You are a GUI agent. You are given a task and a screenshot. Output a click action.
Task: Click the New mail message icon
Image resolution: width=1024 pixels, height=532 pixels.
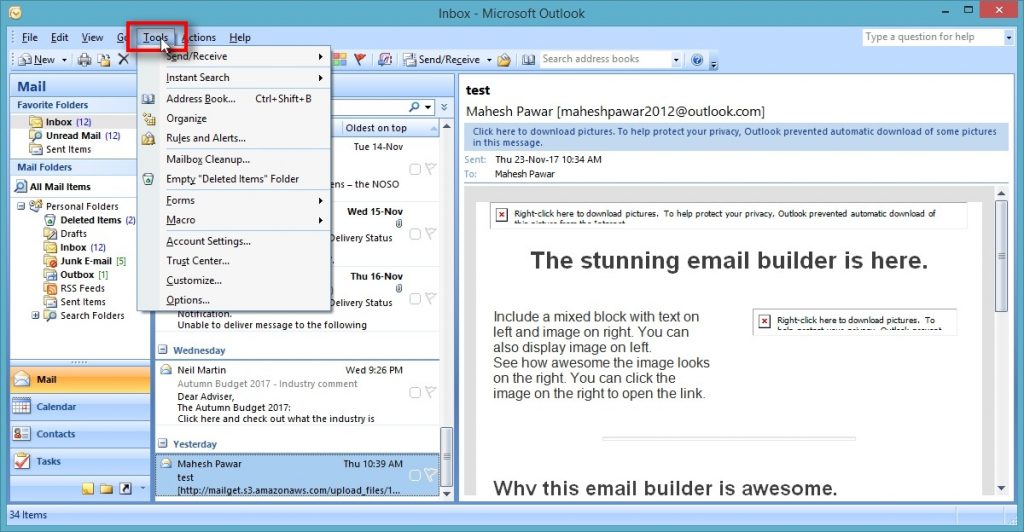25,60
